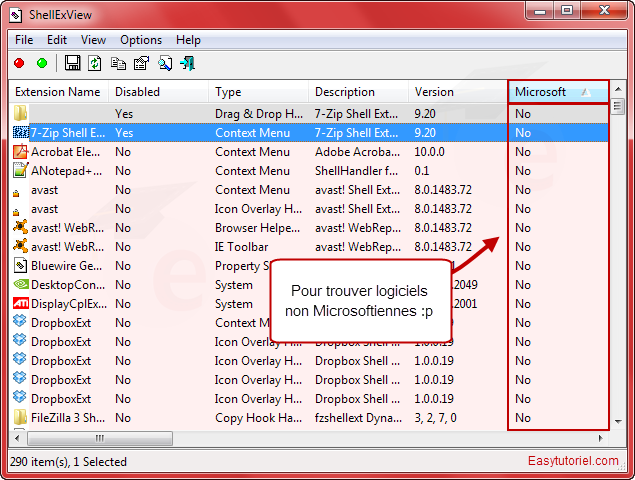Select the Acrobat Ele... extension name
Image resolution: width=635 pixels, height=480 pixels.
[x=66, y=152]
